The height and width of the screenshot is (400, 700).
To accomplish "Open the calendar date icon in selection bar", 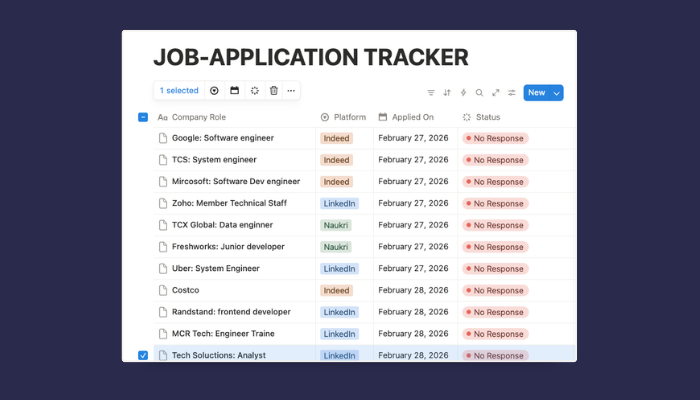I will [x=234, y=91].
